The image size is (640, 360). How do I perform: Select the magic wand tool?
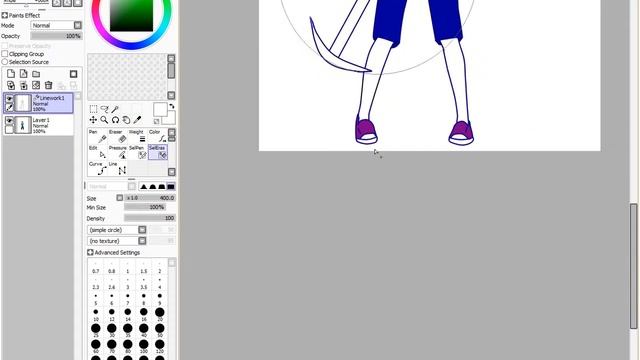(116, 109)
